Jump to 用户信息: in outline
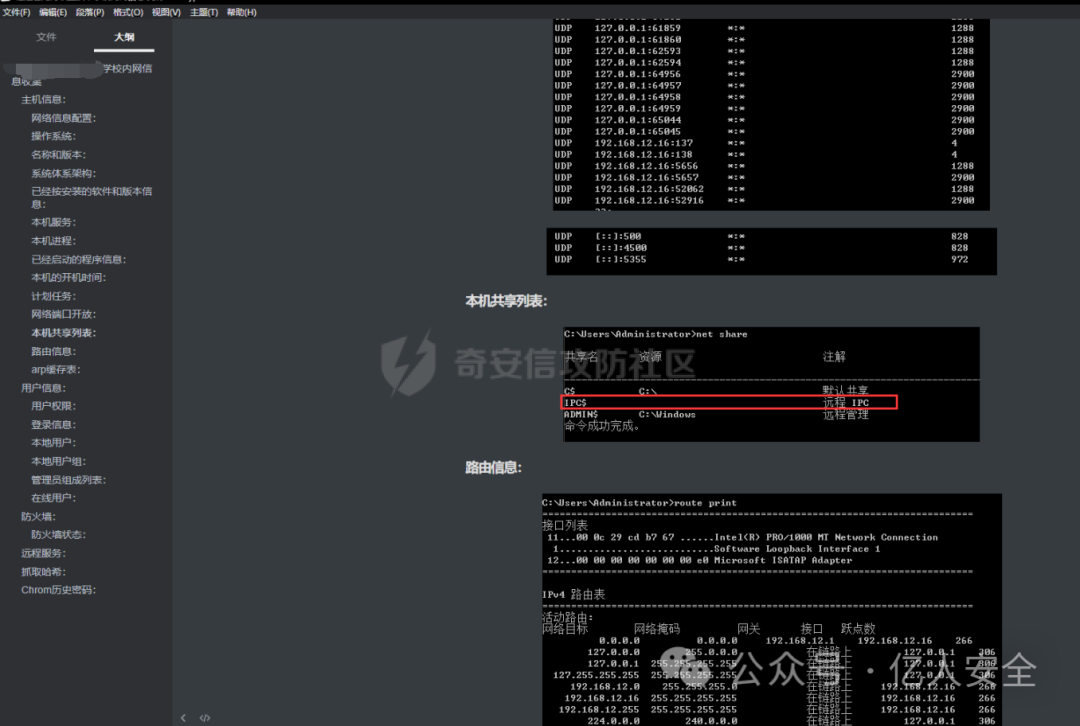The width and height of the screenshot is (1080, 726). [x=43, y=388]
